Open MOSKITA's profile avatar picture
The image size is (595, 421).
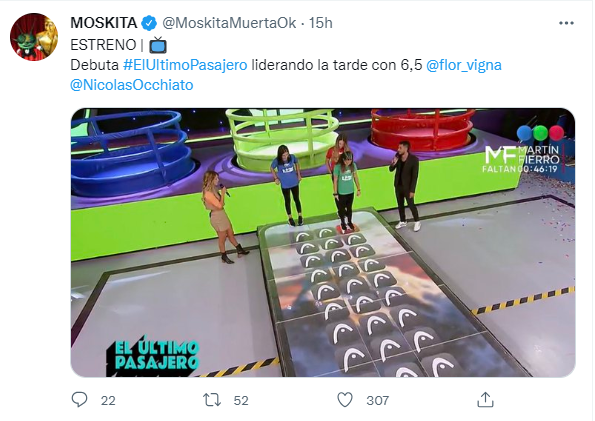pos(34,37)
